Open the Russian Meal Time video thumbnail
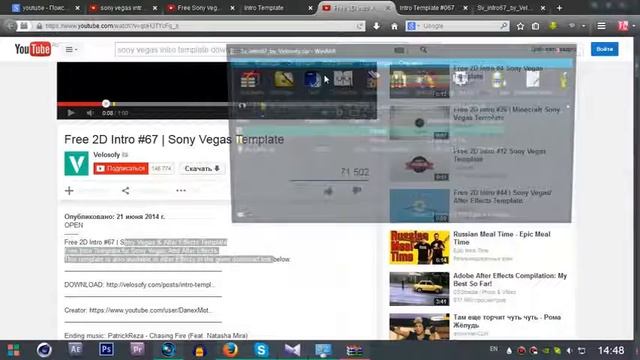 coord(419,247)
